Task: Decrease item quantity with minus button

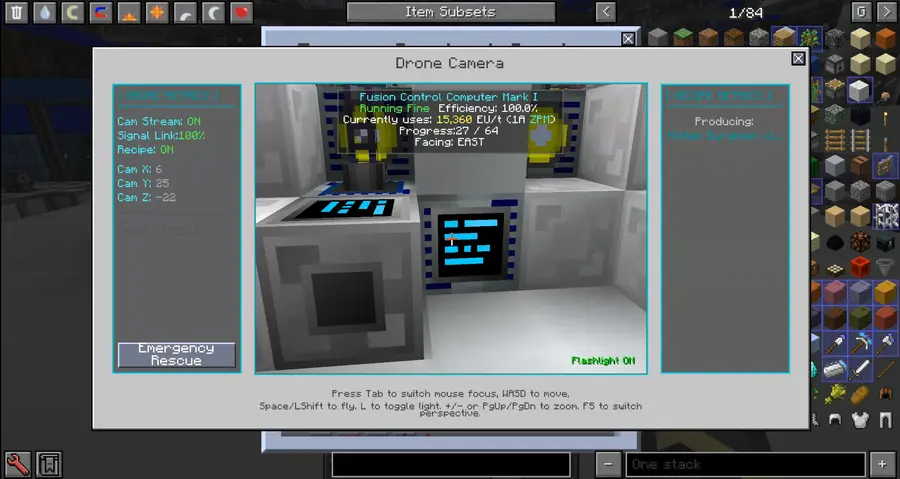Action: coord(608,465)
